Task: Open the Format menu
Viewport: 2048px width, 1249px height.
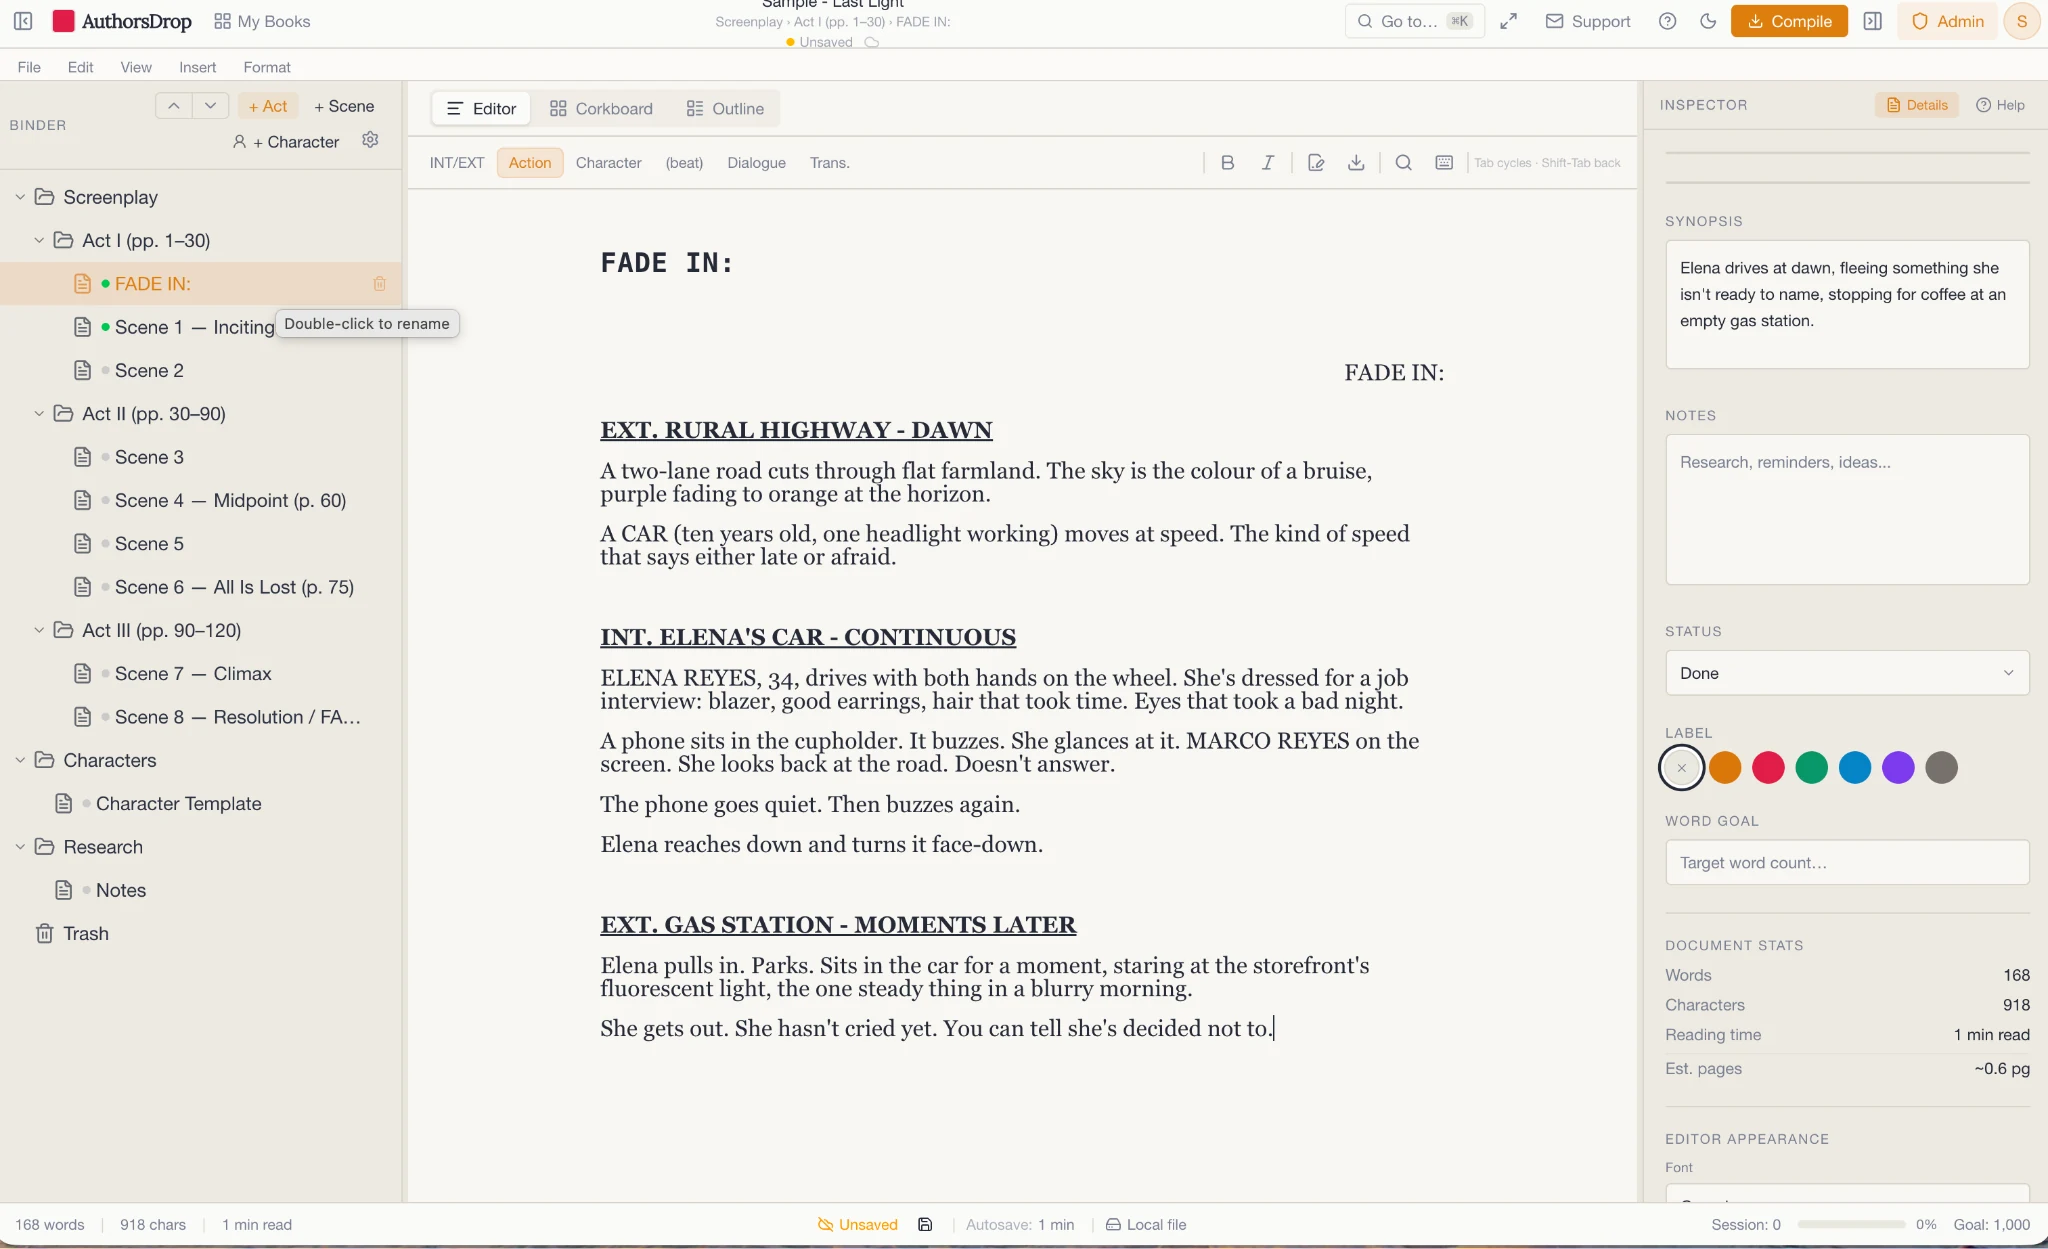Action: pos(267,67)
